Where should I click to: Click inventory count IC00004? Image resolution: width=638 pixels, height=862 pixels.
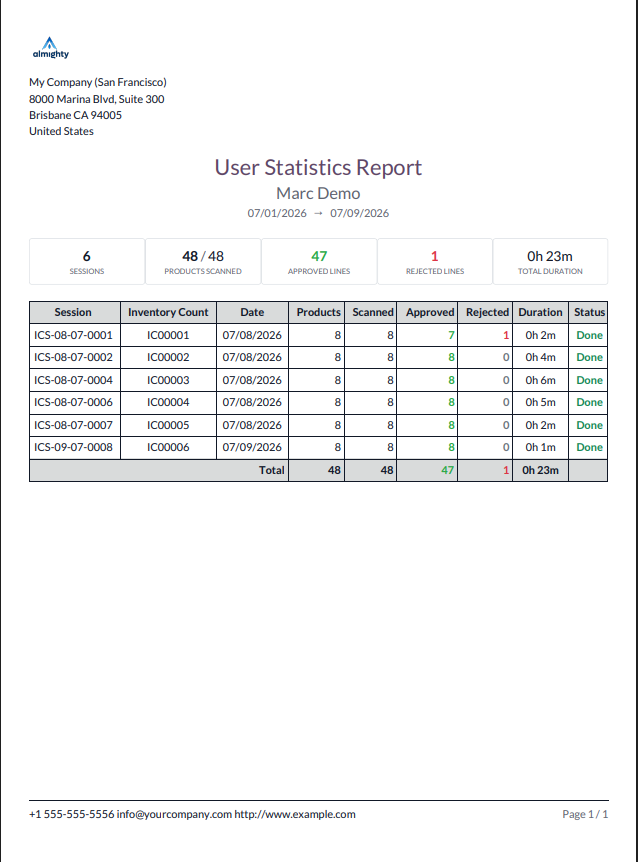pyautogui.click(x=168, y=402)
